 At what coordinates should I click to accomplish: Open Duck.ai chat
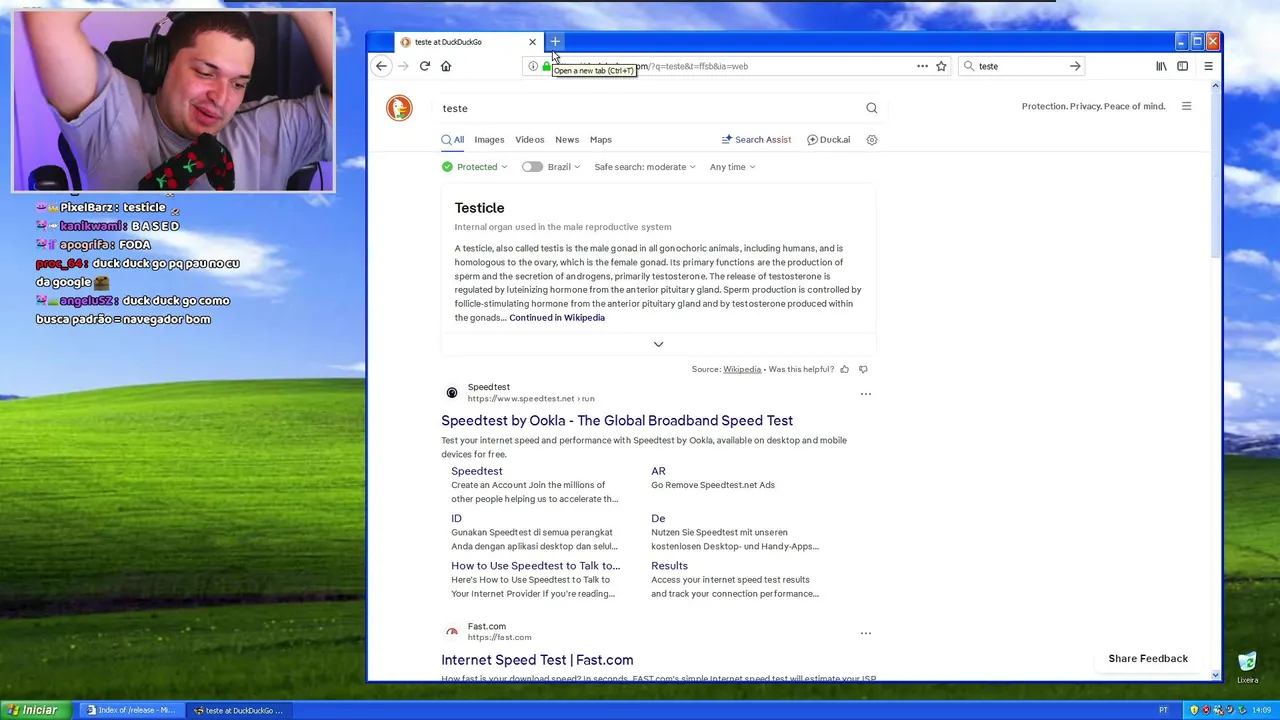pos(828,140)
